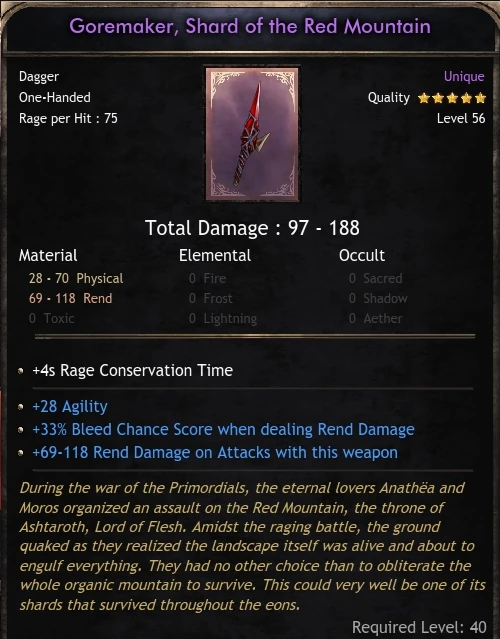Click the 28 - 70 Physical damage entry

click(x=76, y=278)
